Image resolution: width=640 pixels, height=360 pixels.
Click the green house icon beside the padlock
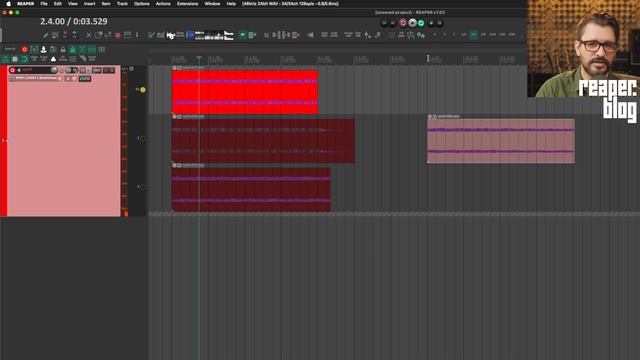(x=73, y=49)
